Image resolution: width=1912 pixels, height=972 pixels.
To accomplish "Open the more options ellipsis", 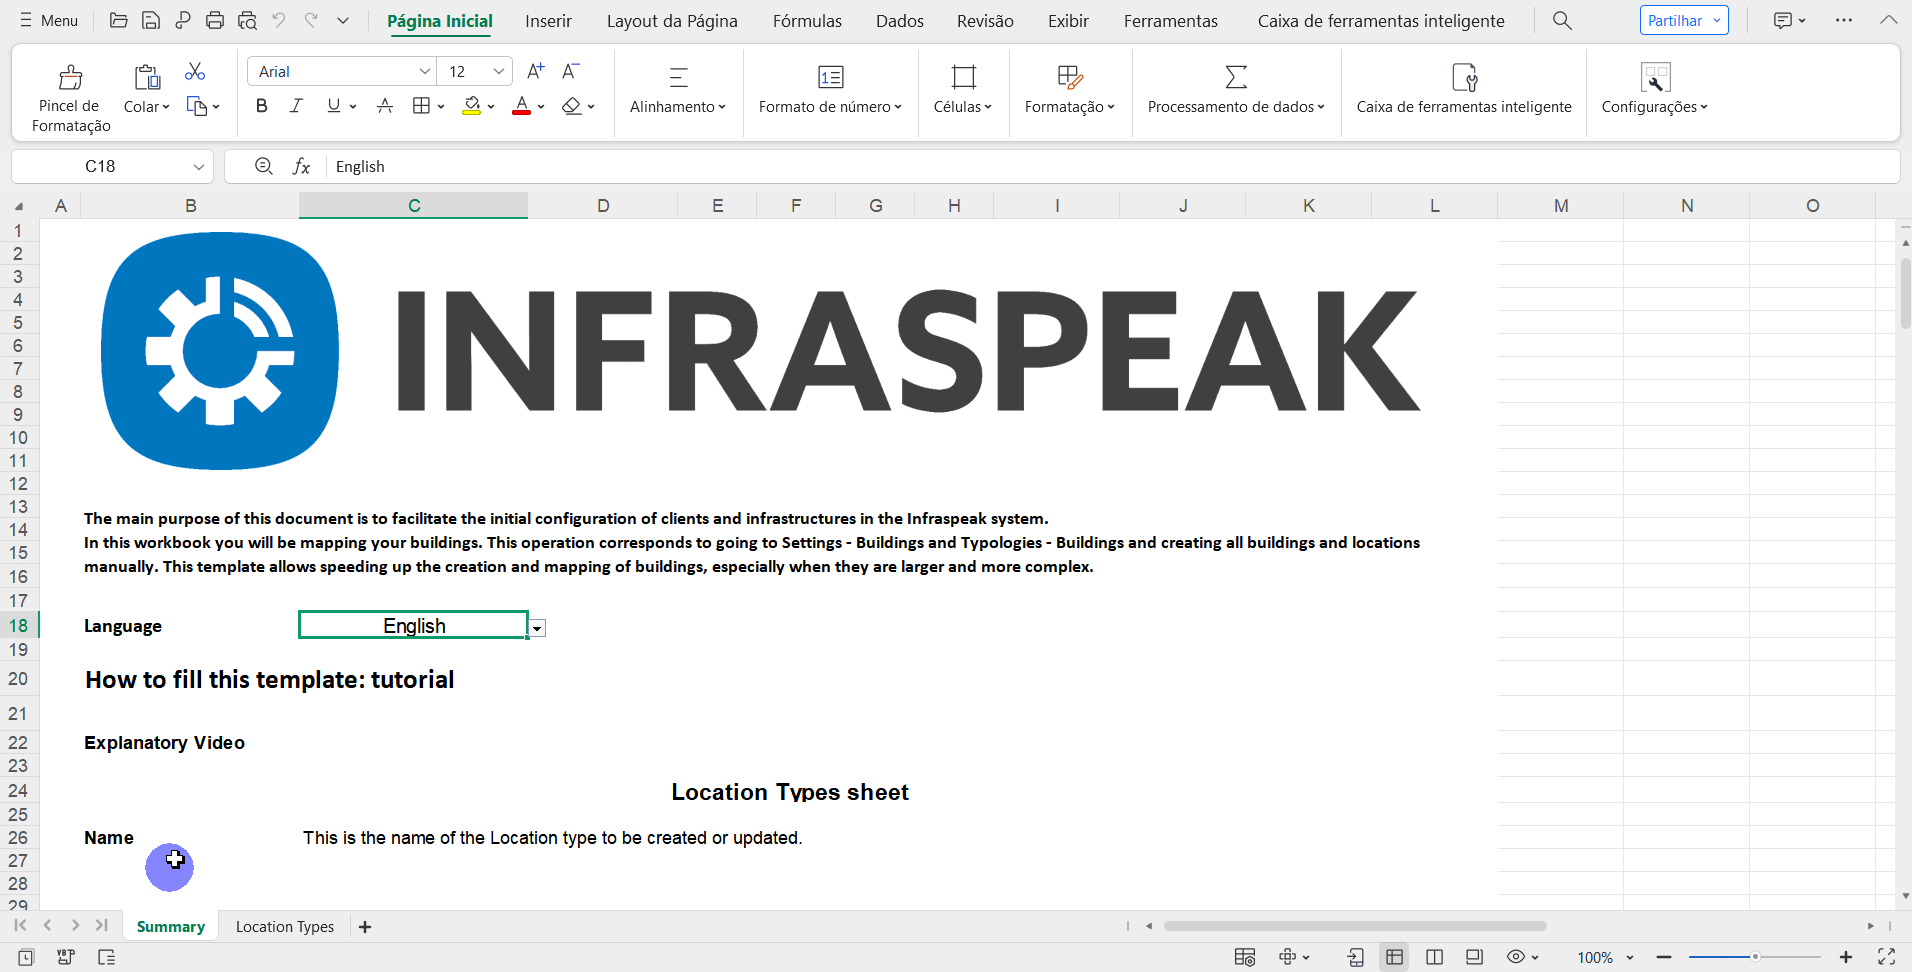I will 1844,20.
